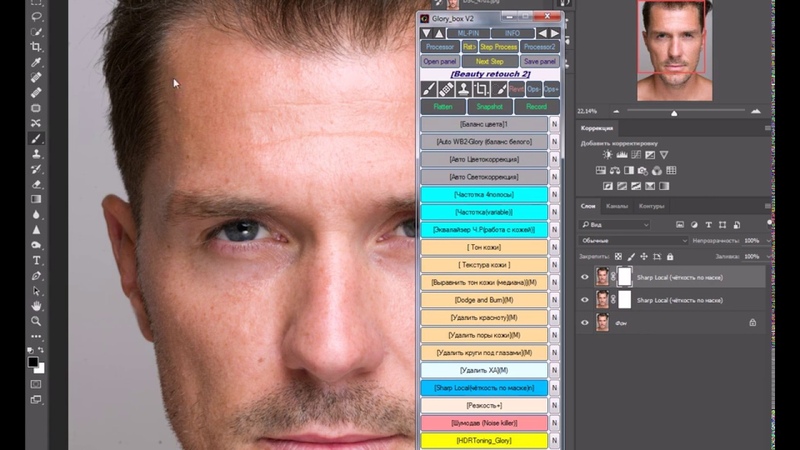Select the Lasso tool
Screen dimensions: 800x450
[x=36, y=17]
